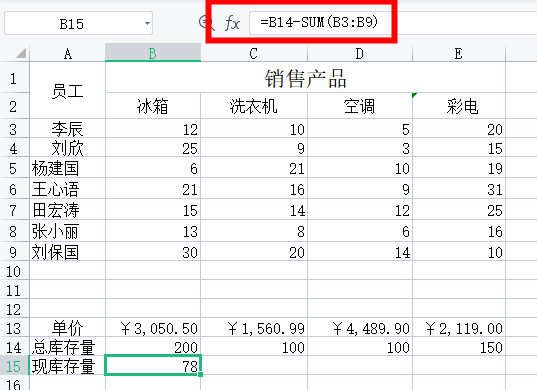Select column D header

(360, 53)
